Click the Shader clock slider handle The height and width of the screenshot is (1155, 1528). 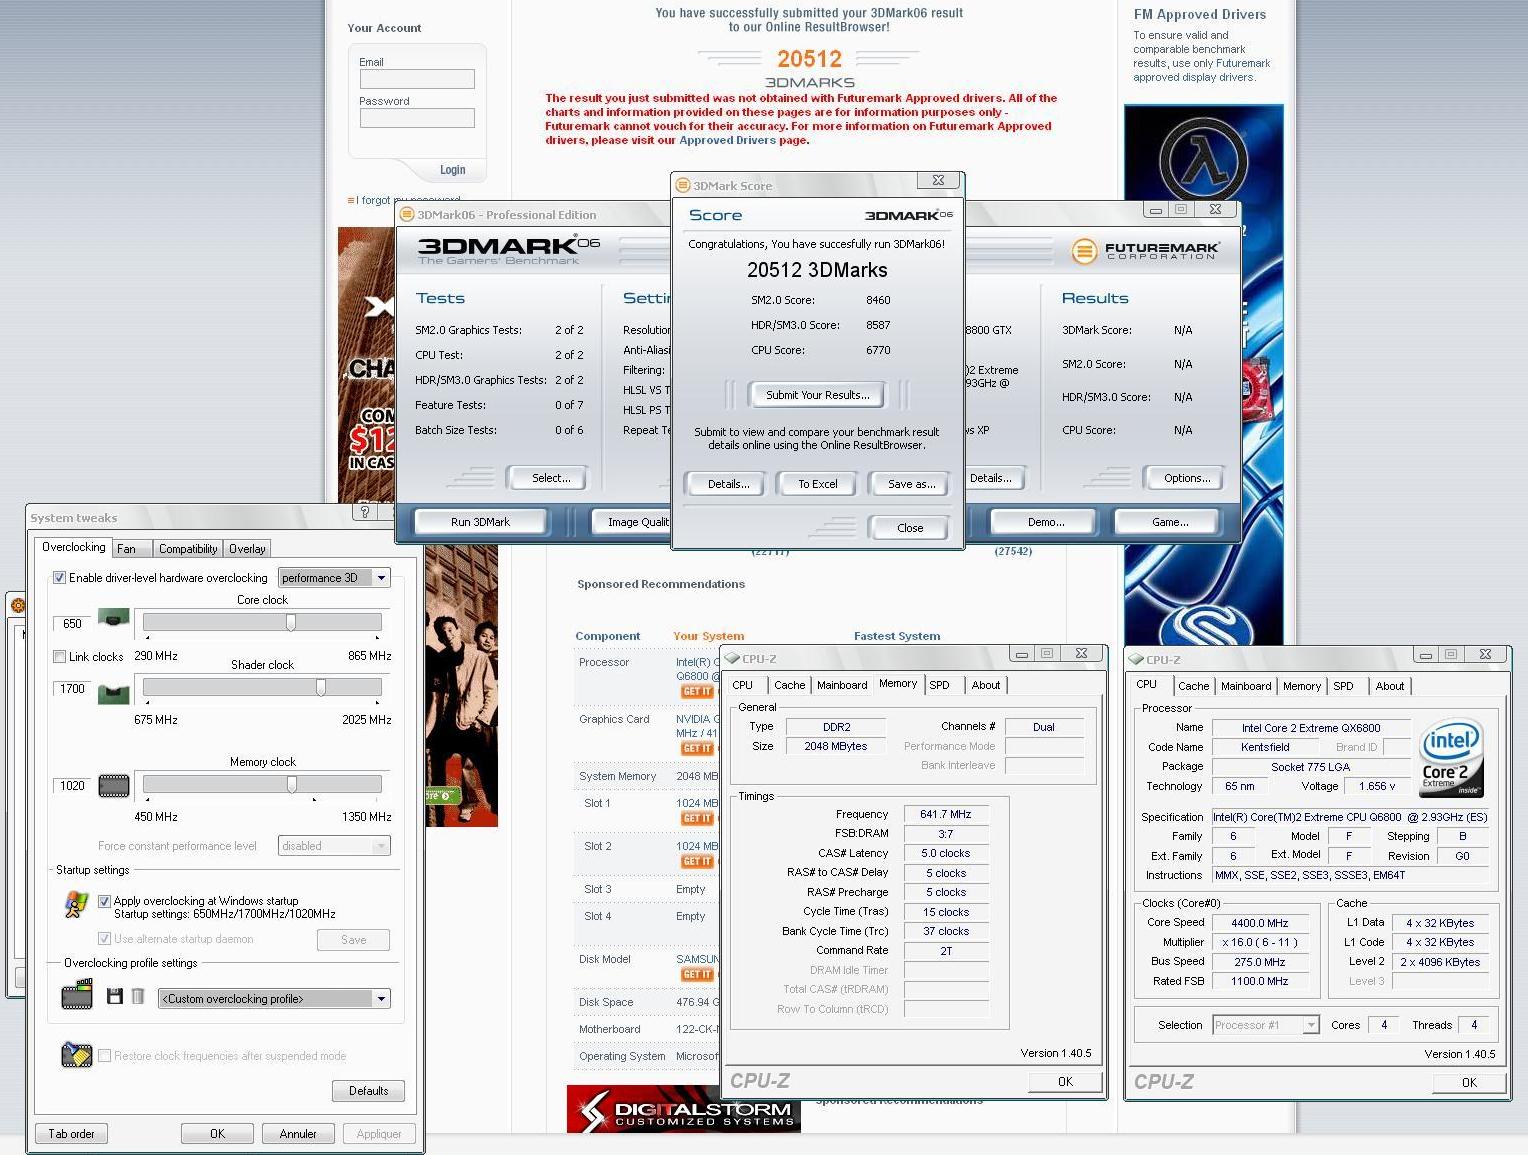(x=321, y=687)
